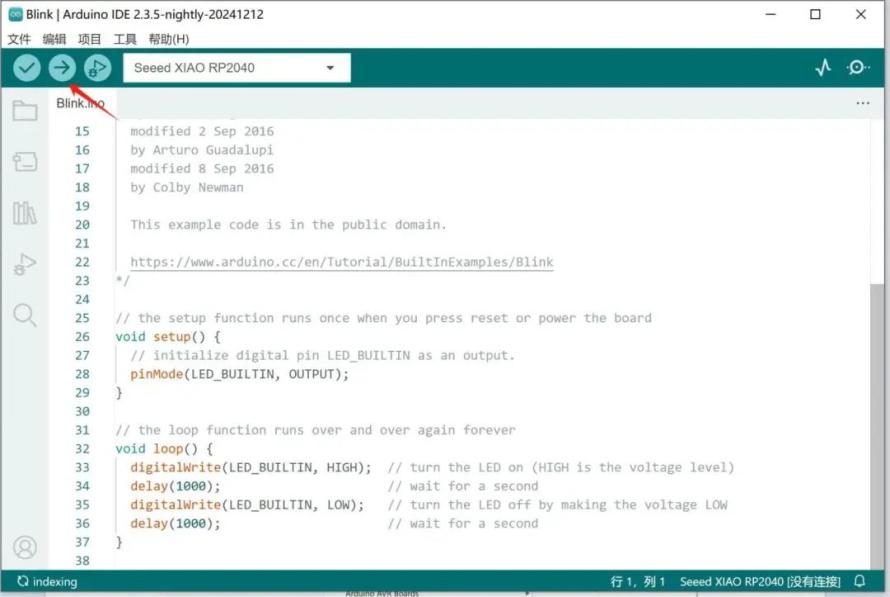This screenshot has height=597, width=890.
Task: Click '// turn the LED off' comment
Action: coord(557,505)
